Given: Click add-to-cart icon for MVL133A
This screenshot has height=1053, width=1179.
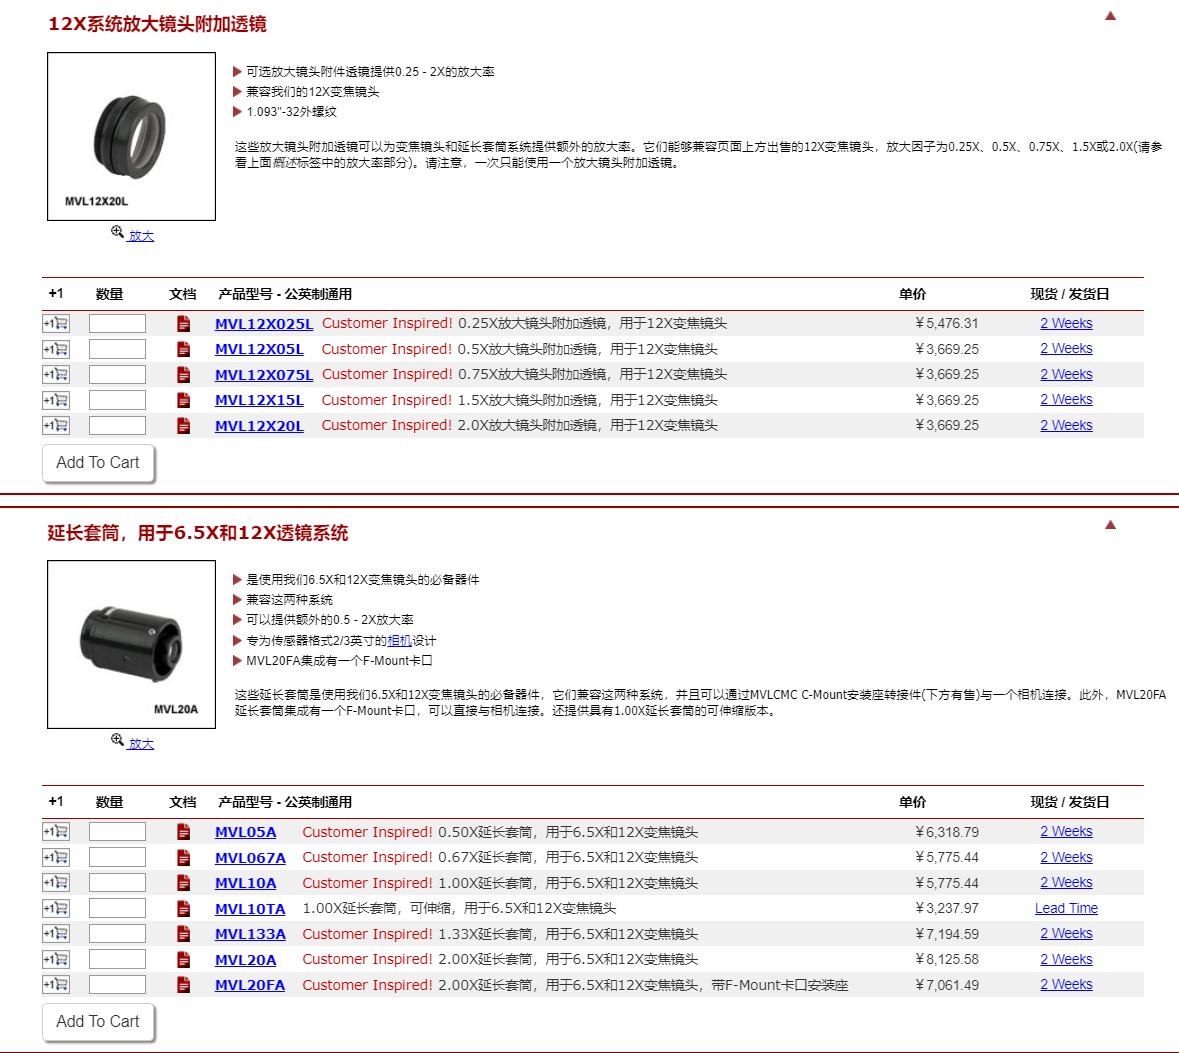Looking at the screenshot, I should (56, 934).
